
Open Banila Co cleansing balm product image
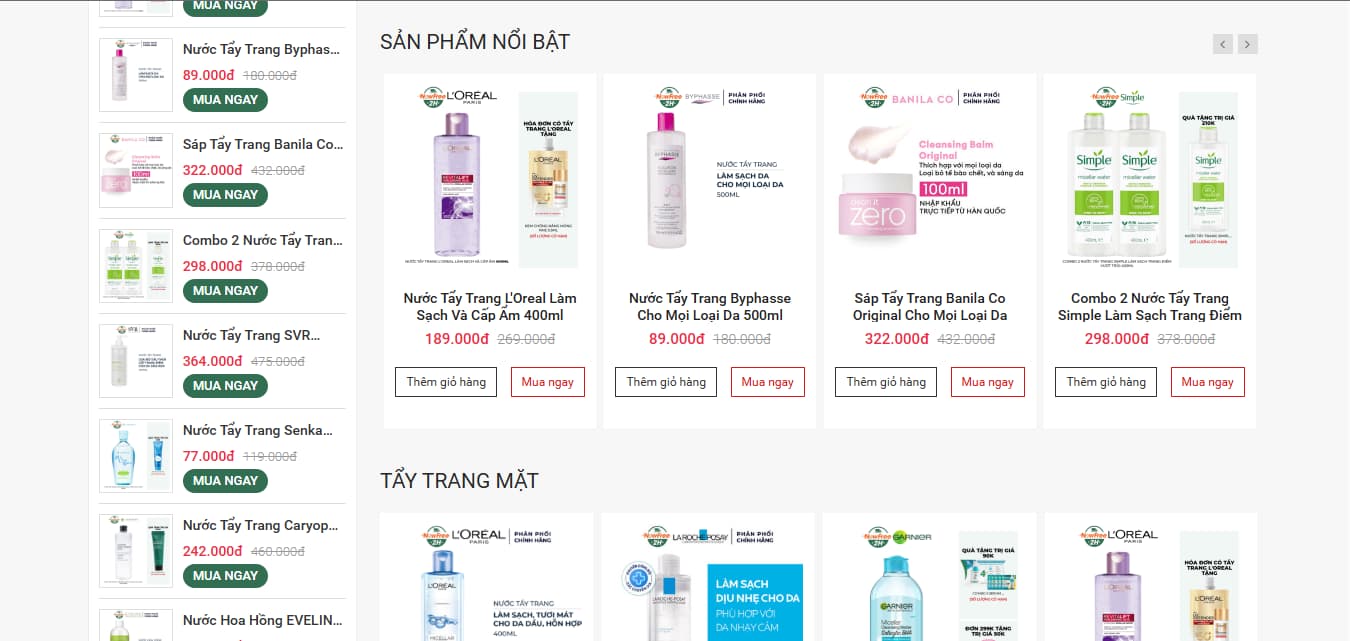(x=930, y=178)
